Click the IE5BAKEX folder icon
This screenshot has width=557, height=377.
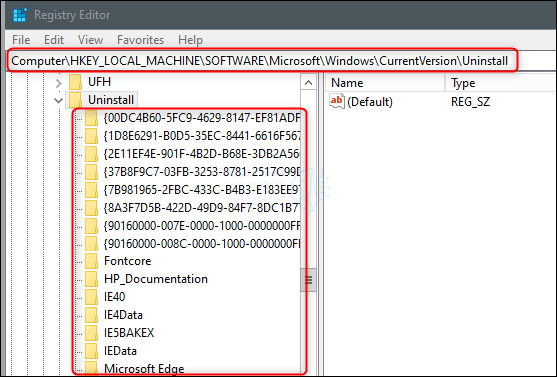point(92,333)
